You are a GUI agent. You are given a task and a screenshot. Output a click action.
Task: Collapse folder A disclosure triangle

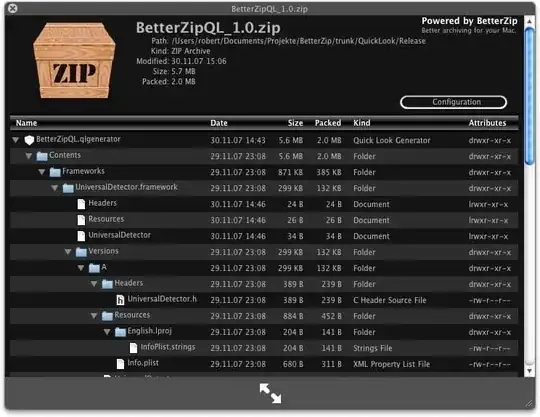coord(81,268)
